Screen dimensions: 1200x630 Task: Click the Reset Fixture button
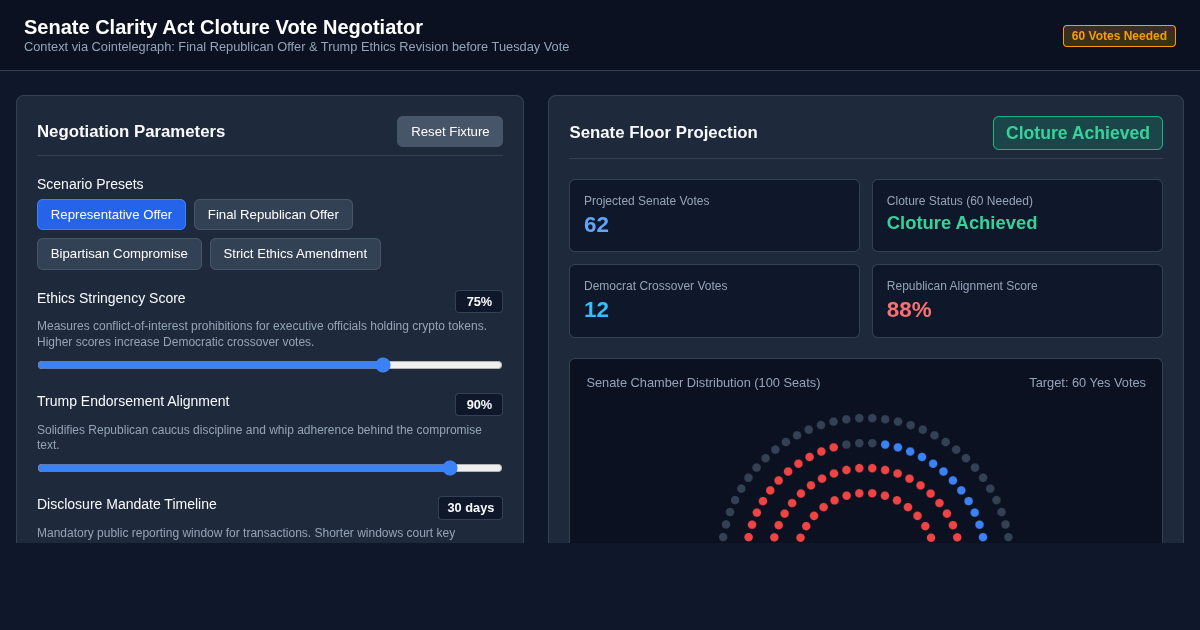pos(450,132)
